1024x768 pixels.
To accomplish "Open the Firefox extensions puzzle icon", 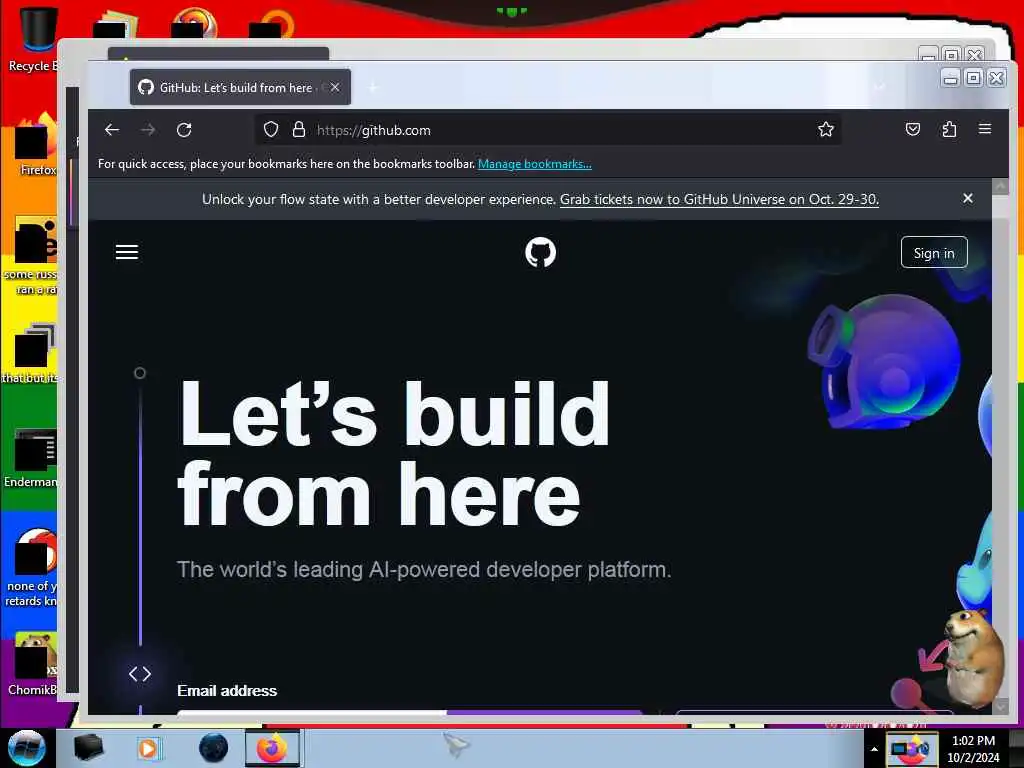I will point(950,129).
